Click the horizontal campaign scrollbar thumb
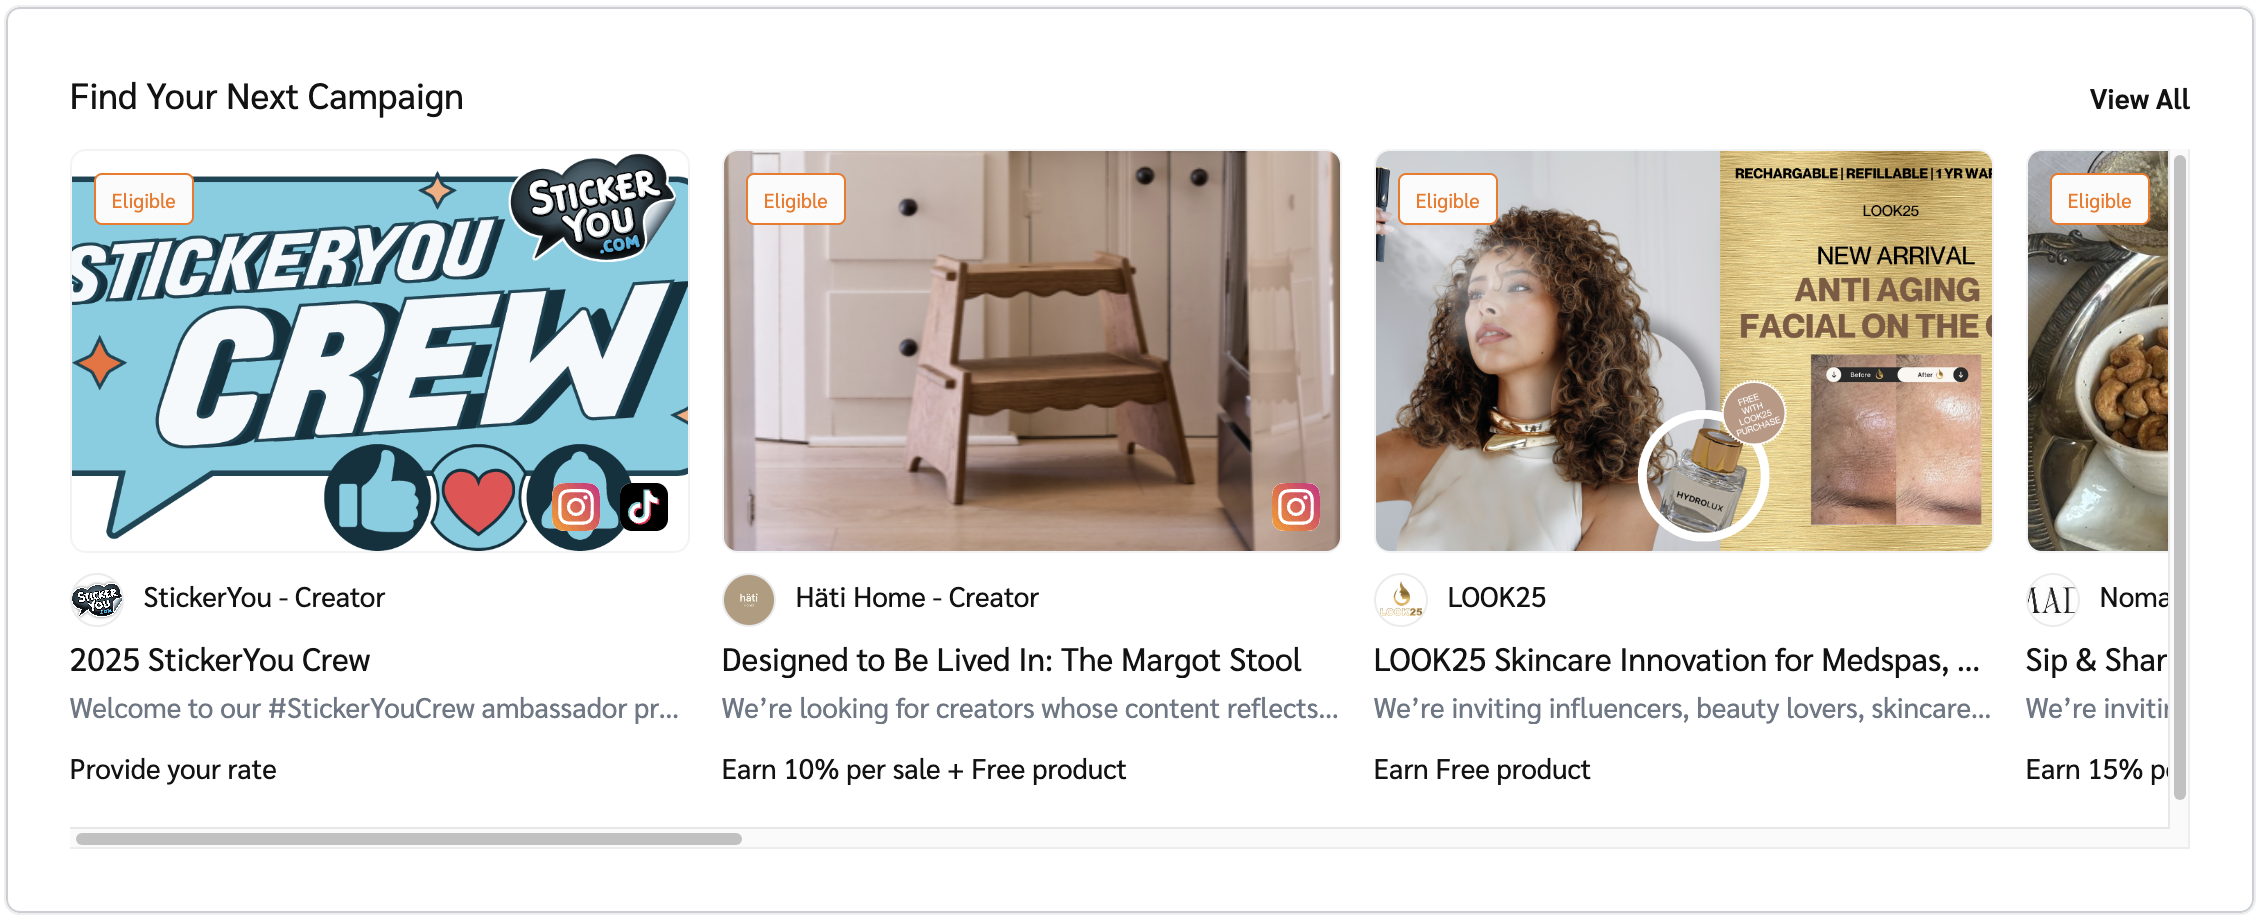 click(x=409, y=839)
